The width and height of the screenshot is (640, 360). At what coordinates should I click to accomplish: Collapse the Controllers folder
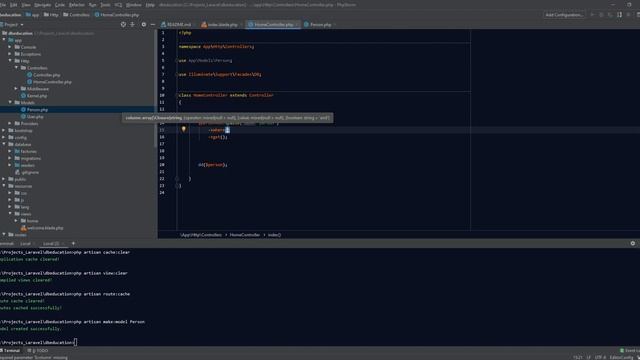tap(16, 68)
